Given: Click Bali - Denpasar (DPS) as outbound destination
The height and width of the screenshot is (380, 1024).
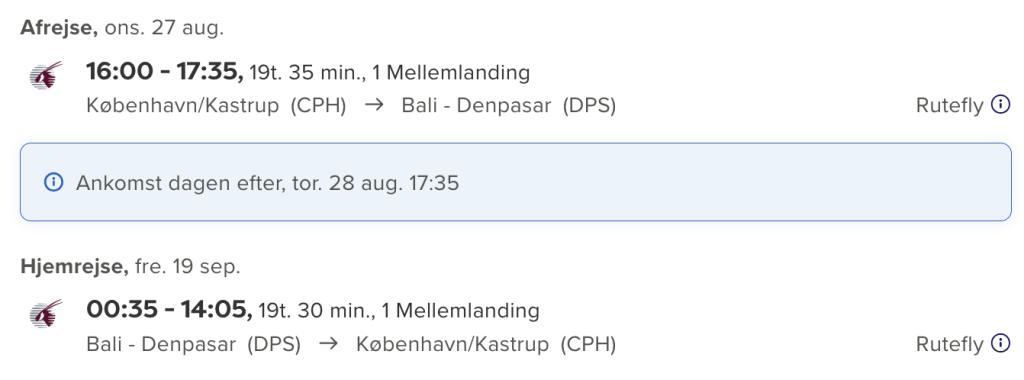Looking at the screenshot, I should (x=509, y=106).
